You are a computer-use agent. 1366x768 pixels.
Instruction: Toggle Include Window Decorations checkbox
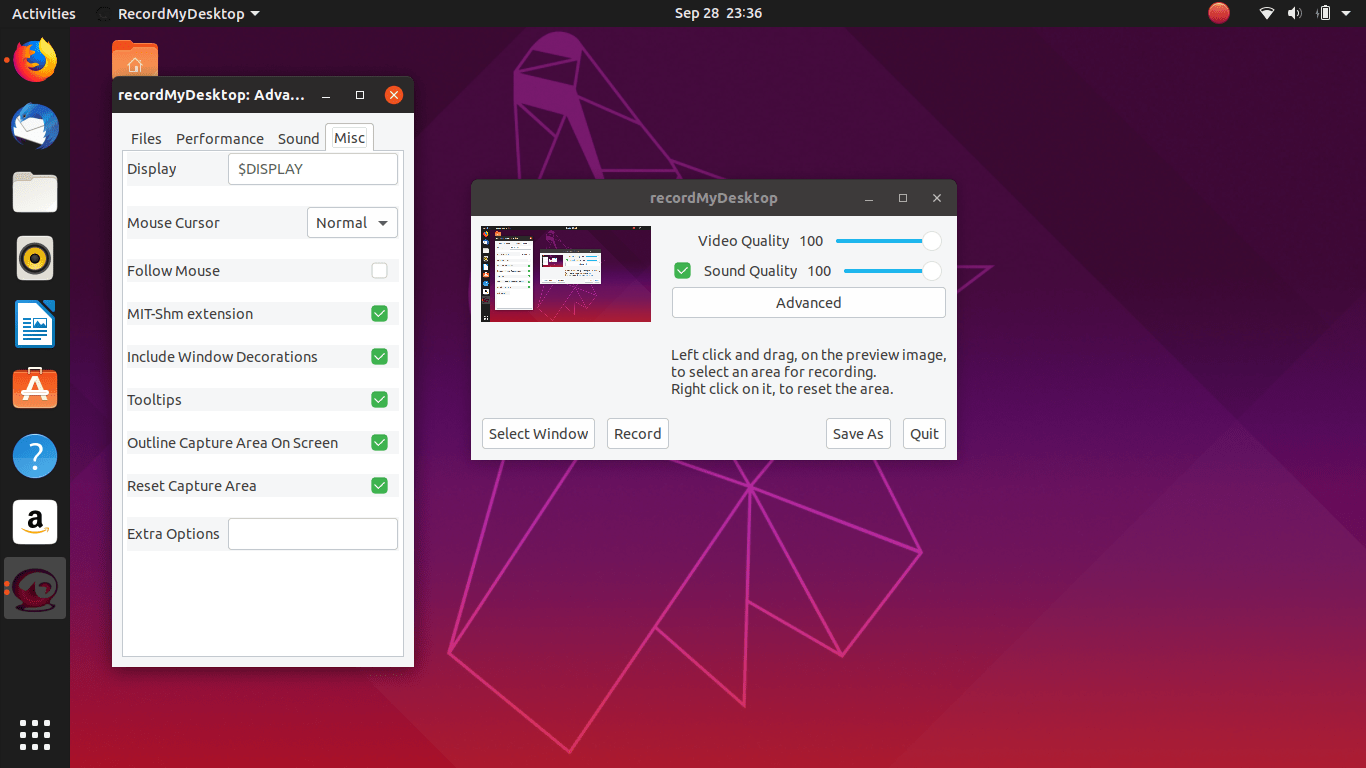pos(379,356)
